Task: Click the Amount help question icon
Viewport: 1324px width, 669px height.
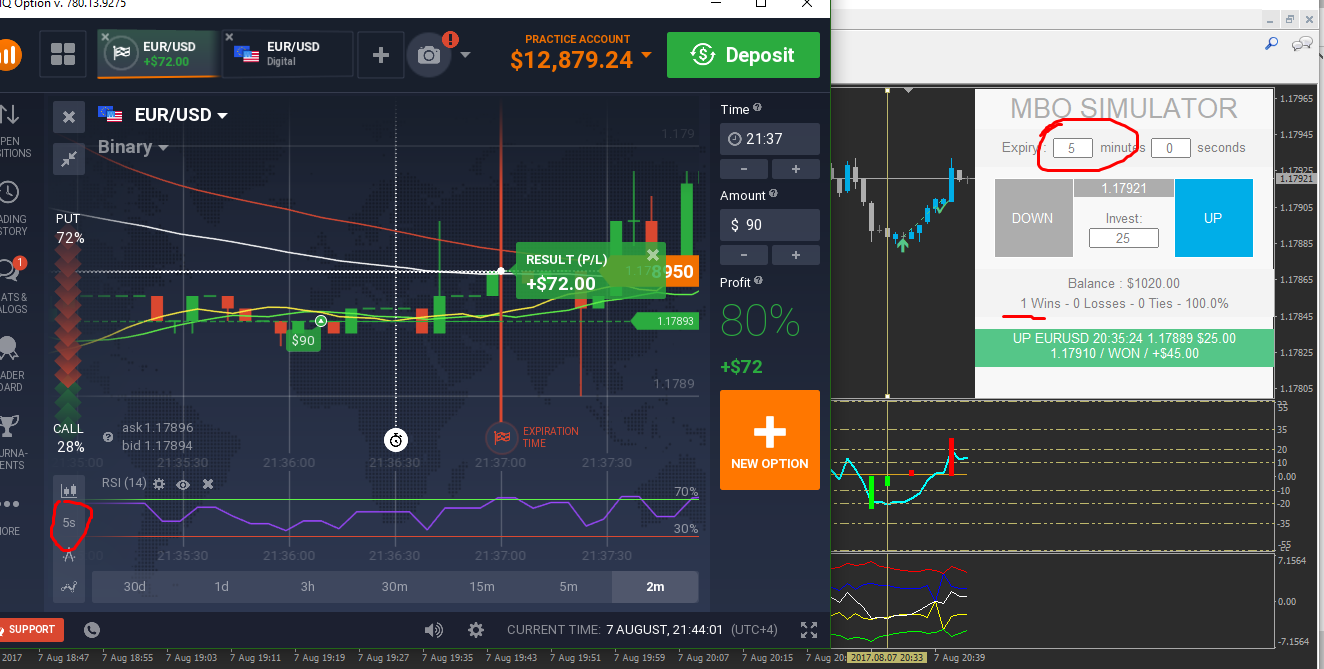Action: click(774, 194)
